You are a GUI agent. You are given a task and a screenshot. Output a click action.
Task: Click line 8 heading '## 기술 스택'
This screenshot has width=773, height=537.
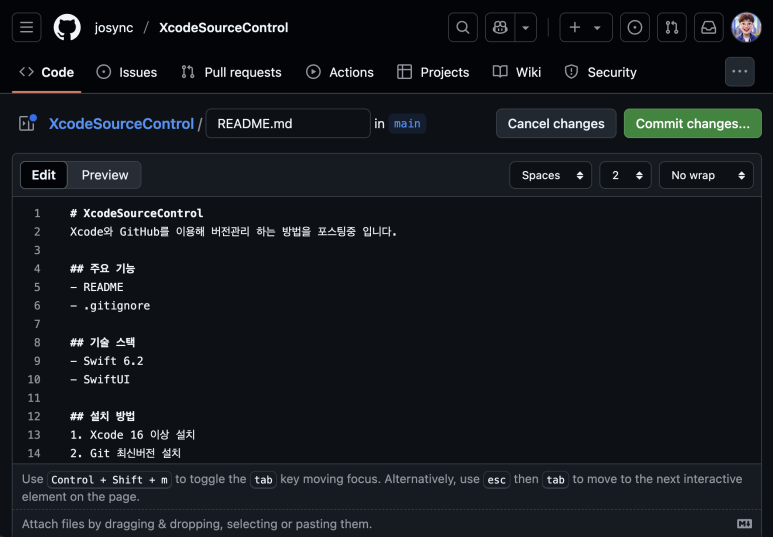tap(103, 343)
